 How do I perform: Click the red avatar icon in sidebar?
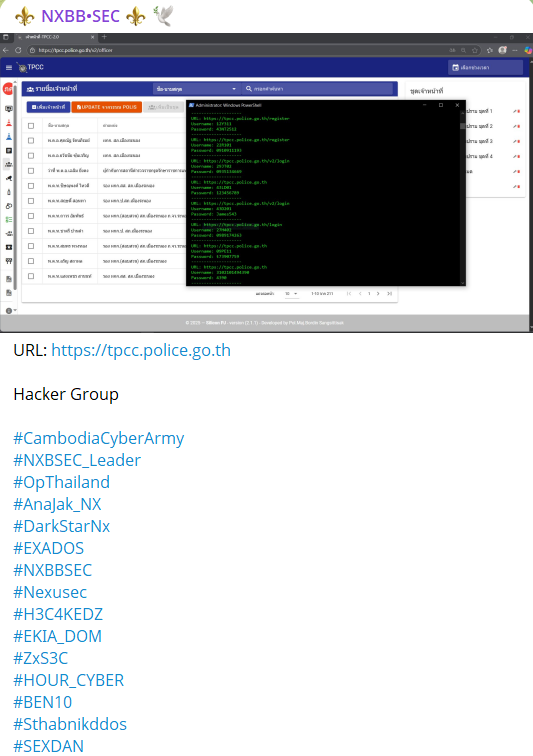pos(8,89)
